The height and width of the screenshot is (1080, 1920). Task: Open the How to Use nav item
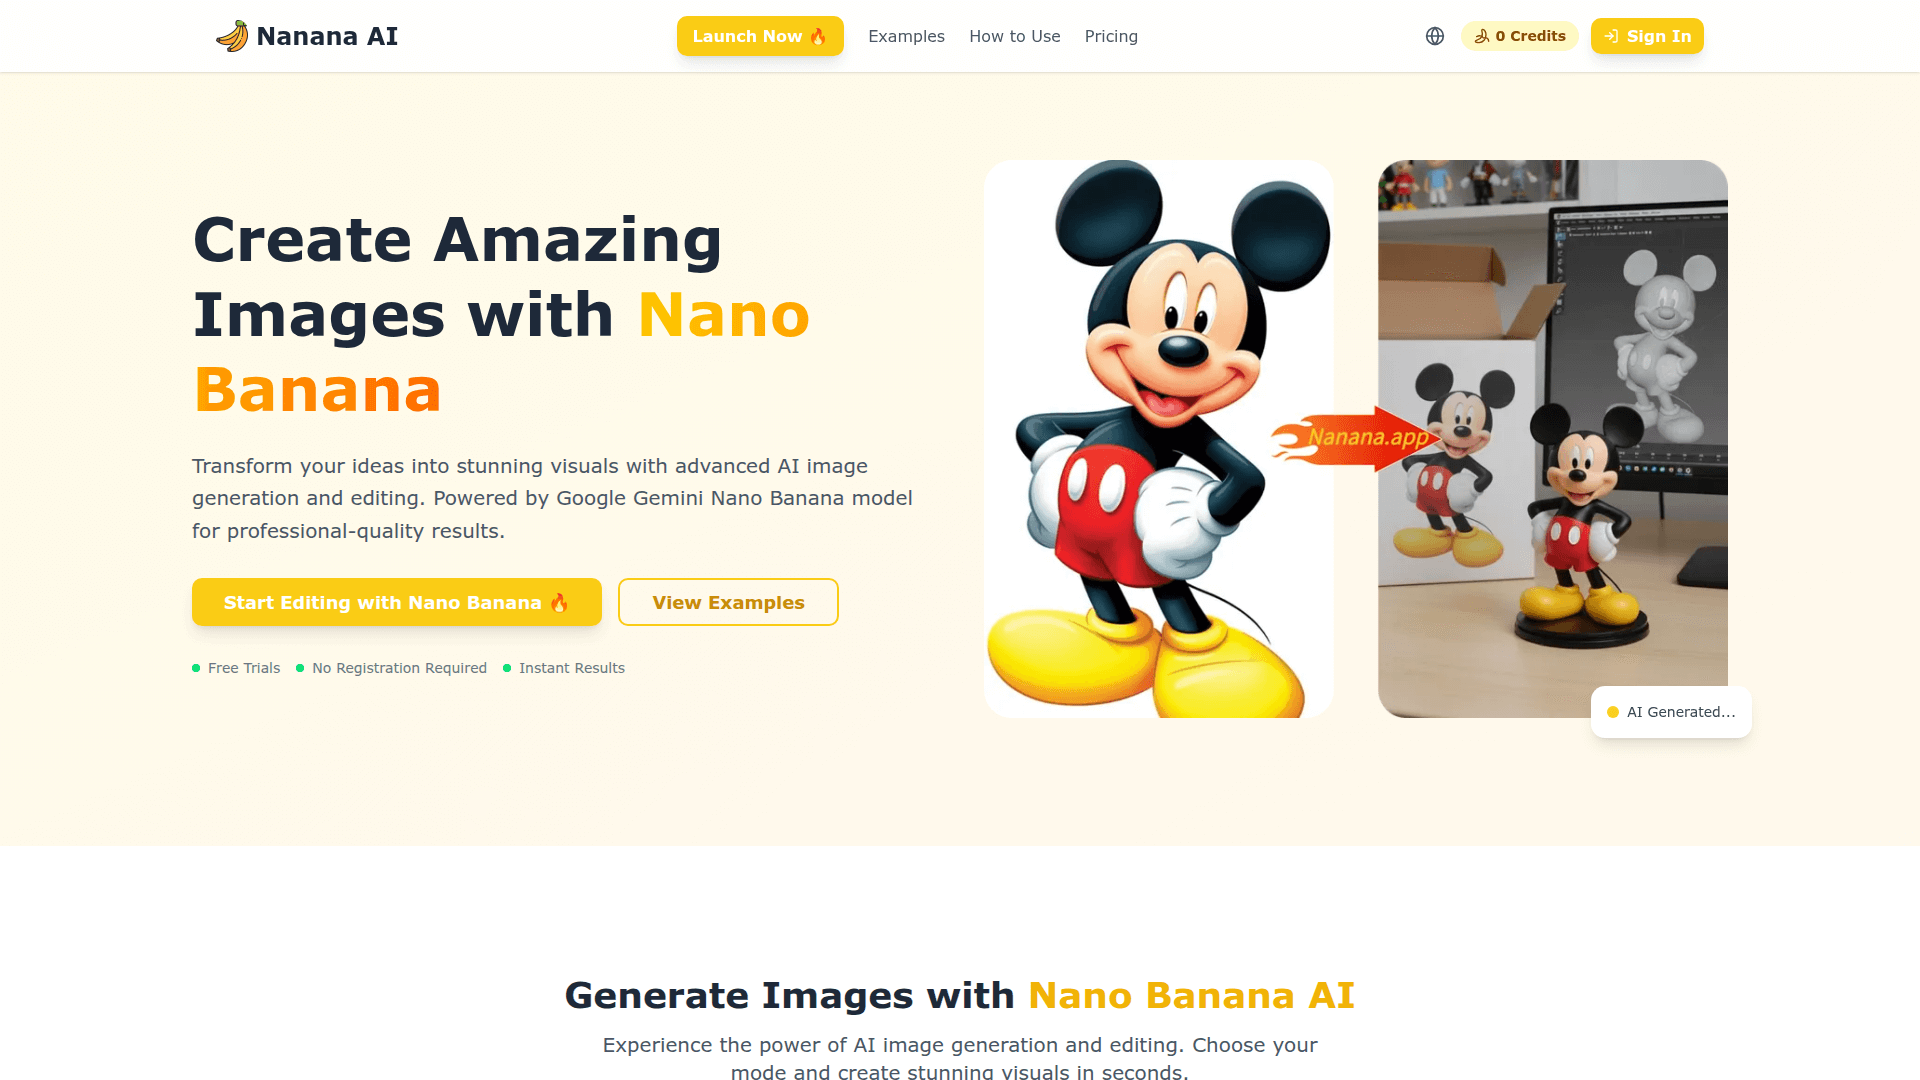click(x=1014, y=36)
